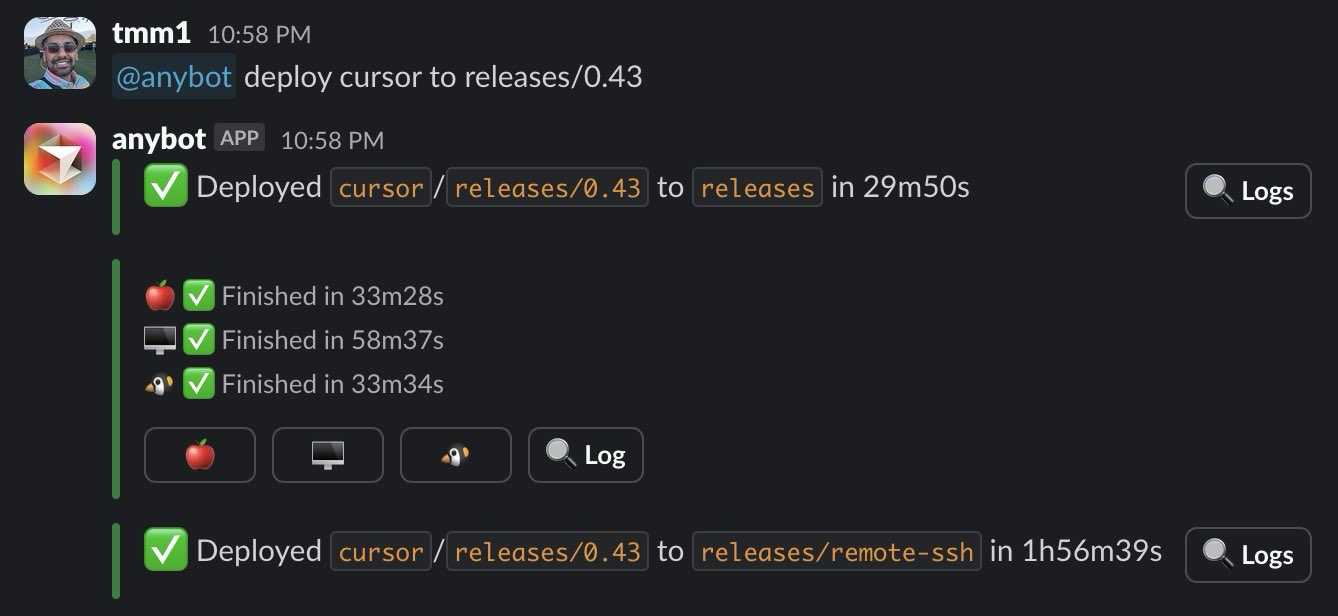Viewport: 1338px width, 616px height.
Task: Click the green checkmark on first Deployed line
Action: [x=166, y=187]
